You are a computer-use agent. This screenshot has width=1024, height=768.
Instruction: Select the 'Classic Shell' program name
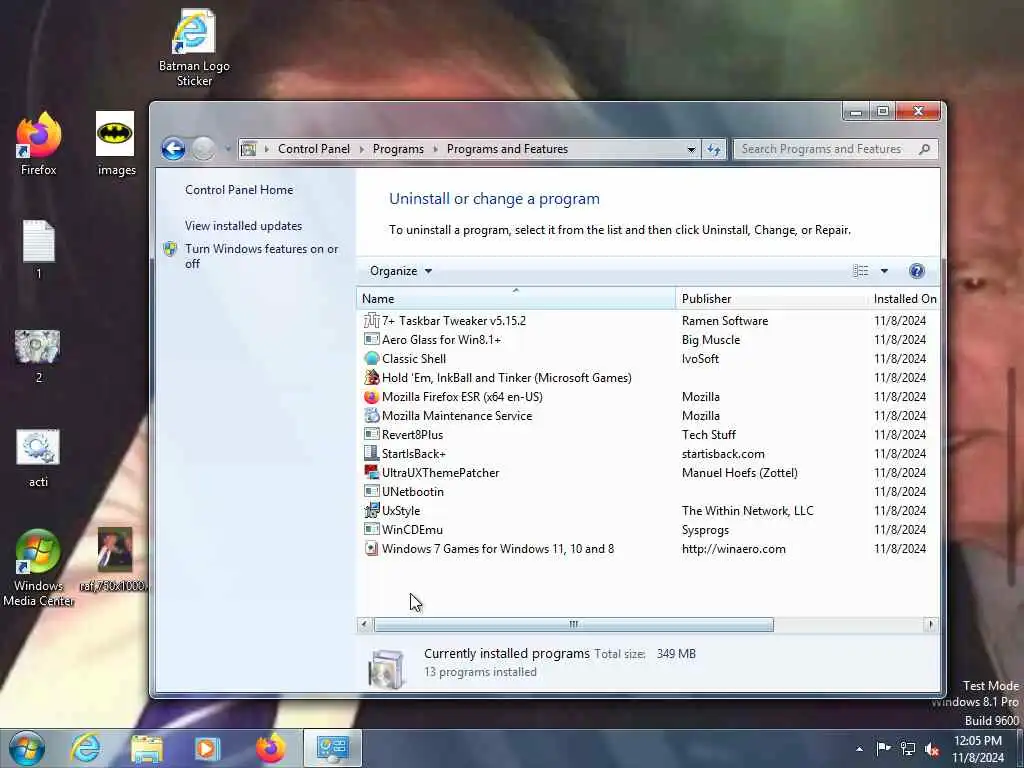tap(414, 359)
